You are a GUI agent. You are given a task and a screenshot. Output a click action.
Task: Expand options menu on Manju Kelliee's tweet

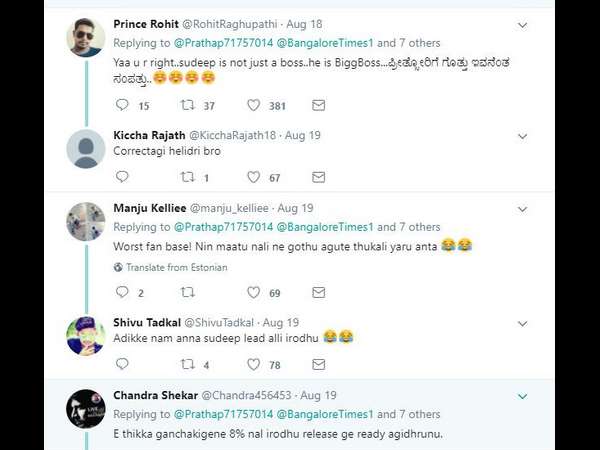click(x=522, y=209)
